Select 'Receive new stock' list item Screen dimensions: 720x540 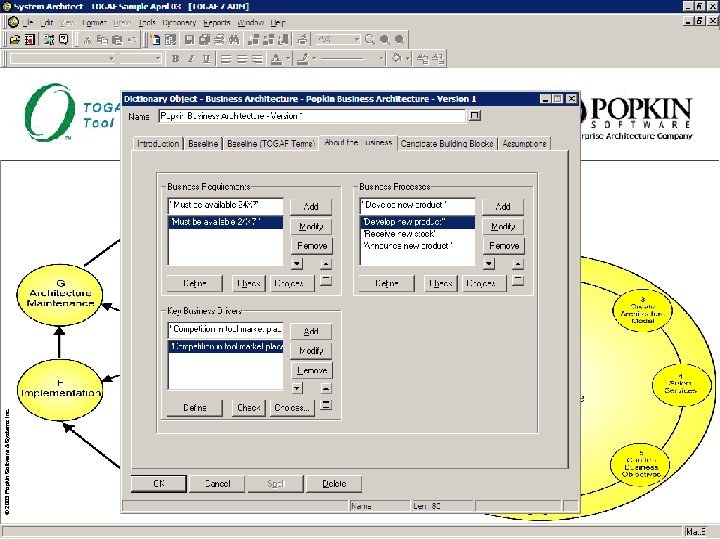(x=417, y=234)
